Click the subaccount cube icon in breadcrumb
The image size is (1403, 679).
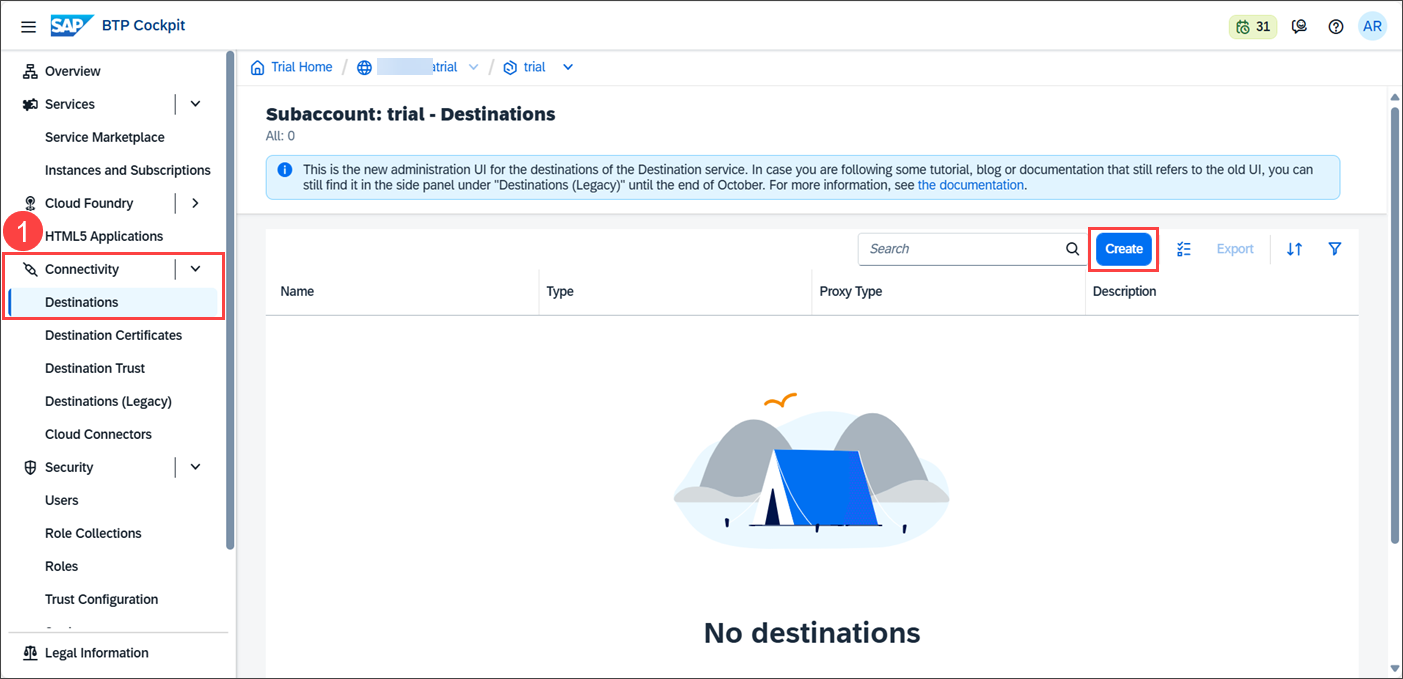(x=510, y=67)
